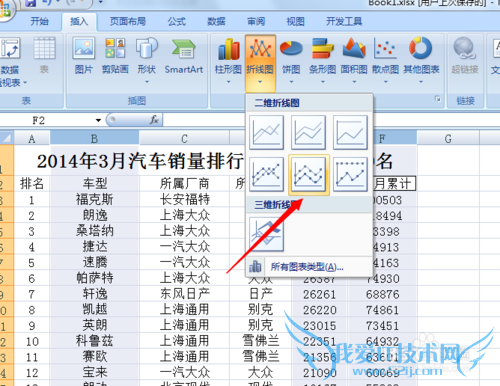Open the Bar chart (条形图) gallery

(322, 61)
